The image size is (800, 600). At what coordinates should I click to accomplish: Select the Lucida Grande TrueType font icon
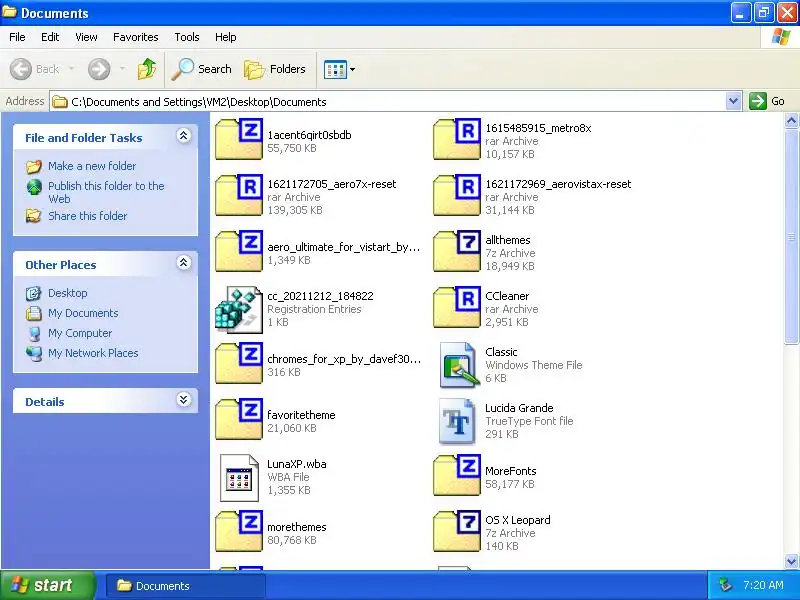457,421
